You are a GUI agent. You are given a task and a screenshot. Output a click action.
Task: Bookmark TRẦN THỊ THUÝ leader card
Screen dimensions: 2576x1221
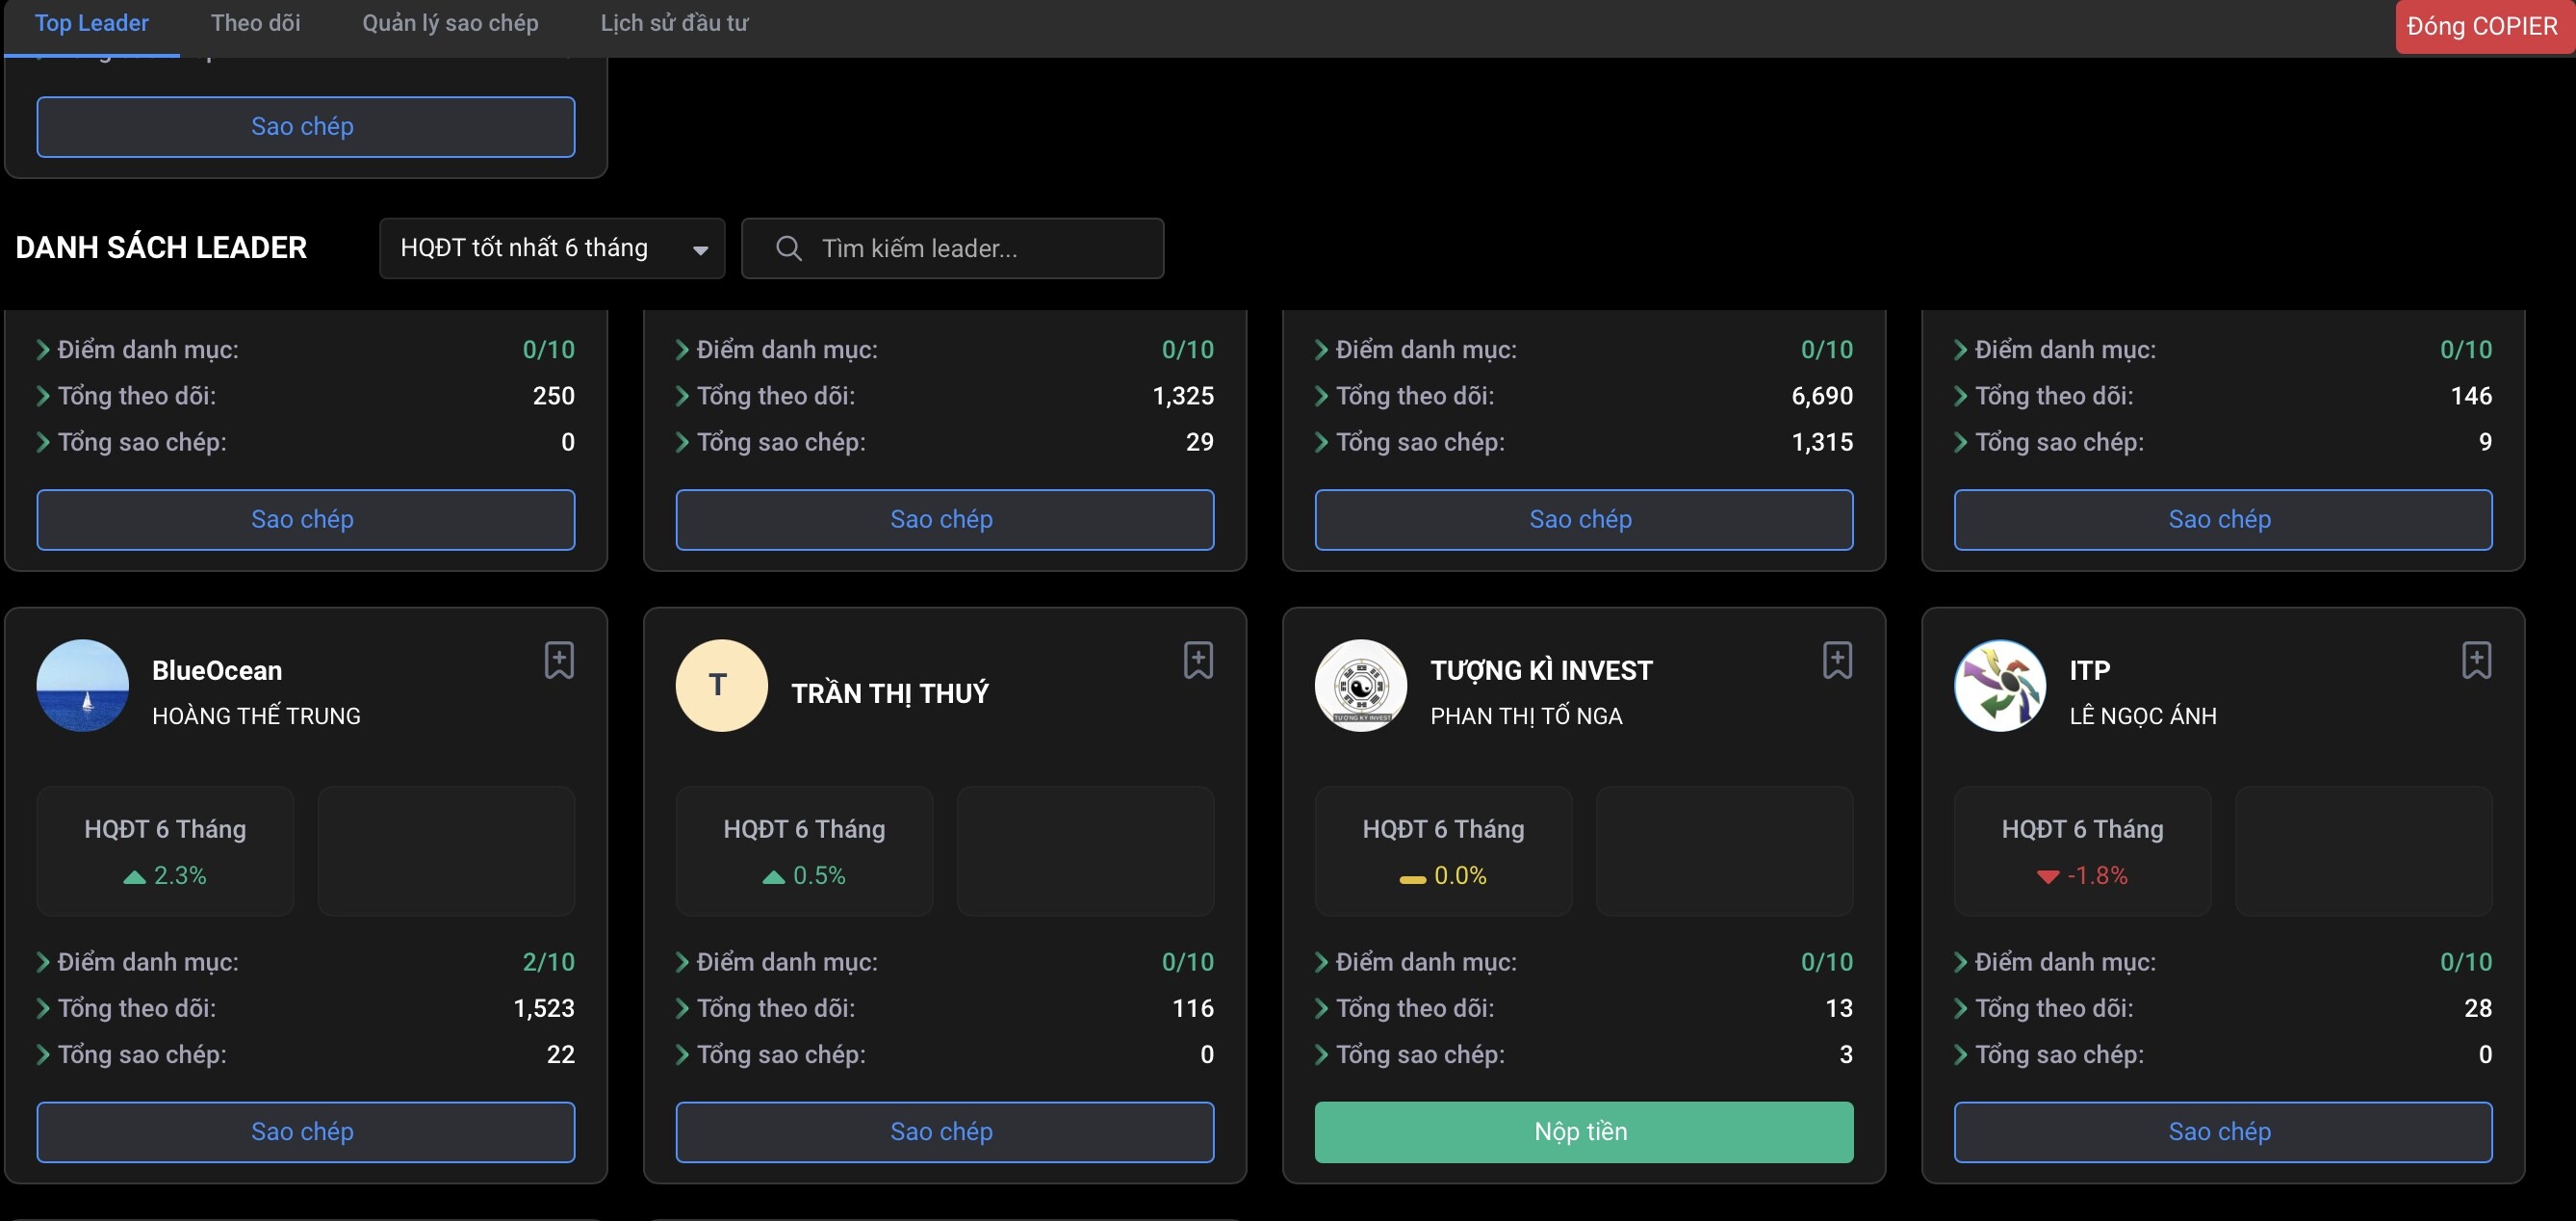(1198, 661)
